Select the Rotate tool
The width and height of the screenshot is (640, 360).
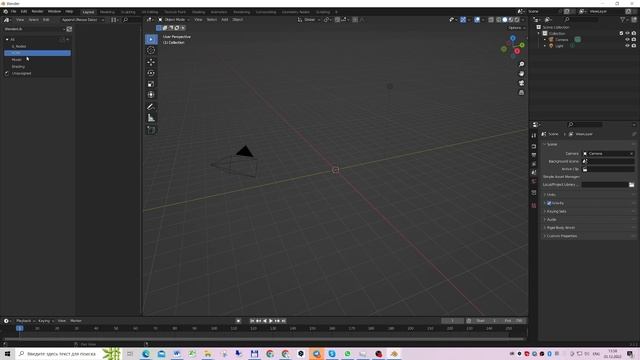tap(151, 73)
